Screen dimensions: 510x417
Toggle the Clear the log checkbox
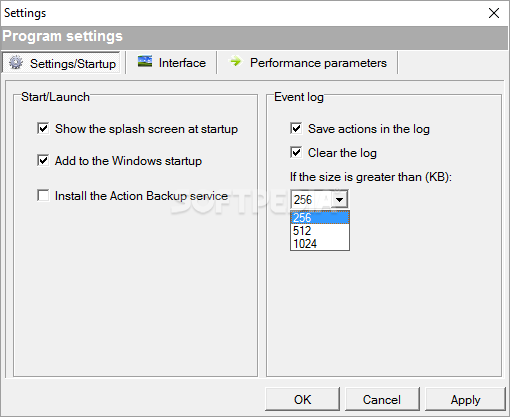[x=296, y=152]
